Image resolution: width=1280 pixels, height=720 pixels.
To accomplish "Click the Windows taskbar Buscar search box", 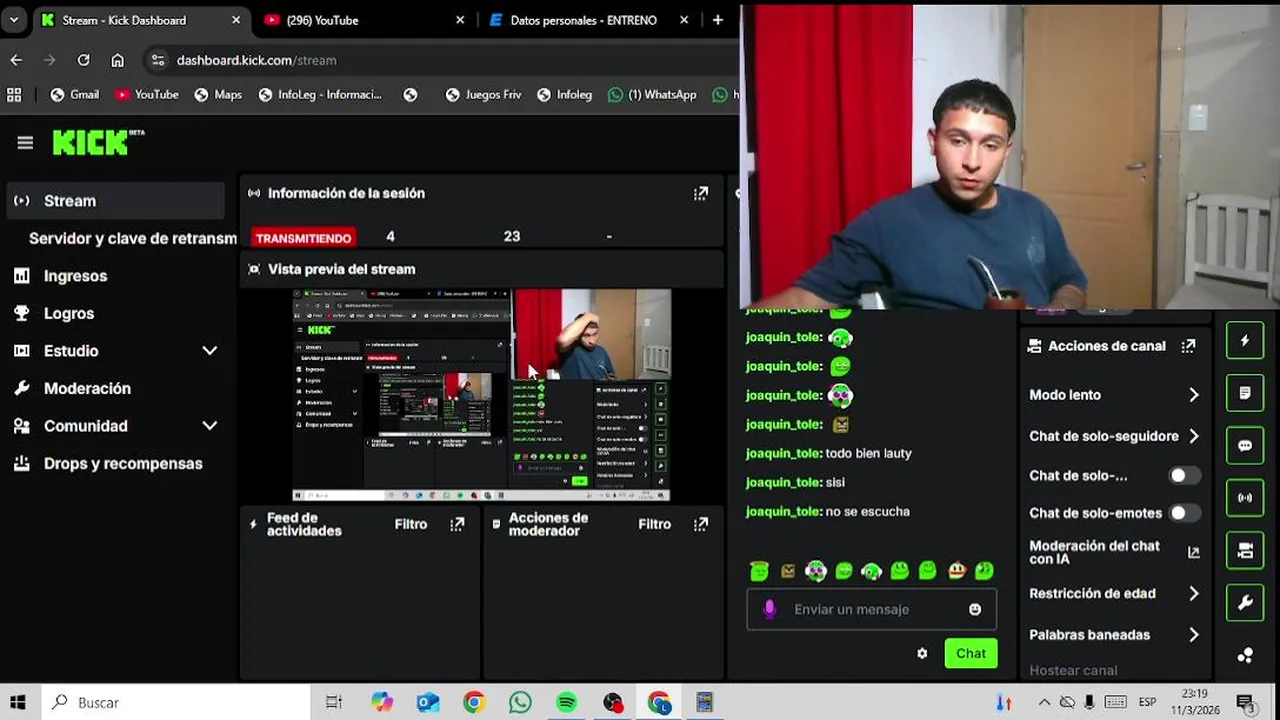I will tap(174, 702).
